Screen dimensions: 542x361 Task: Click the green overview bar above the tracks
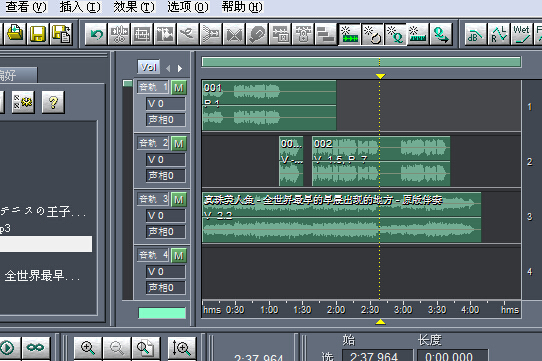pos(361,62)
